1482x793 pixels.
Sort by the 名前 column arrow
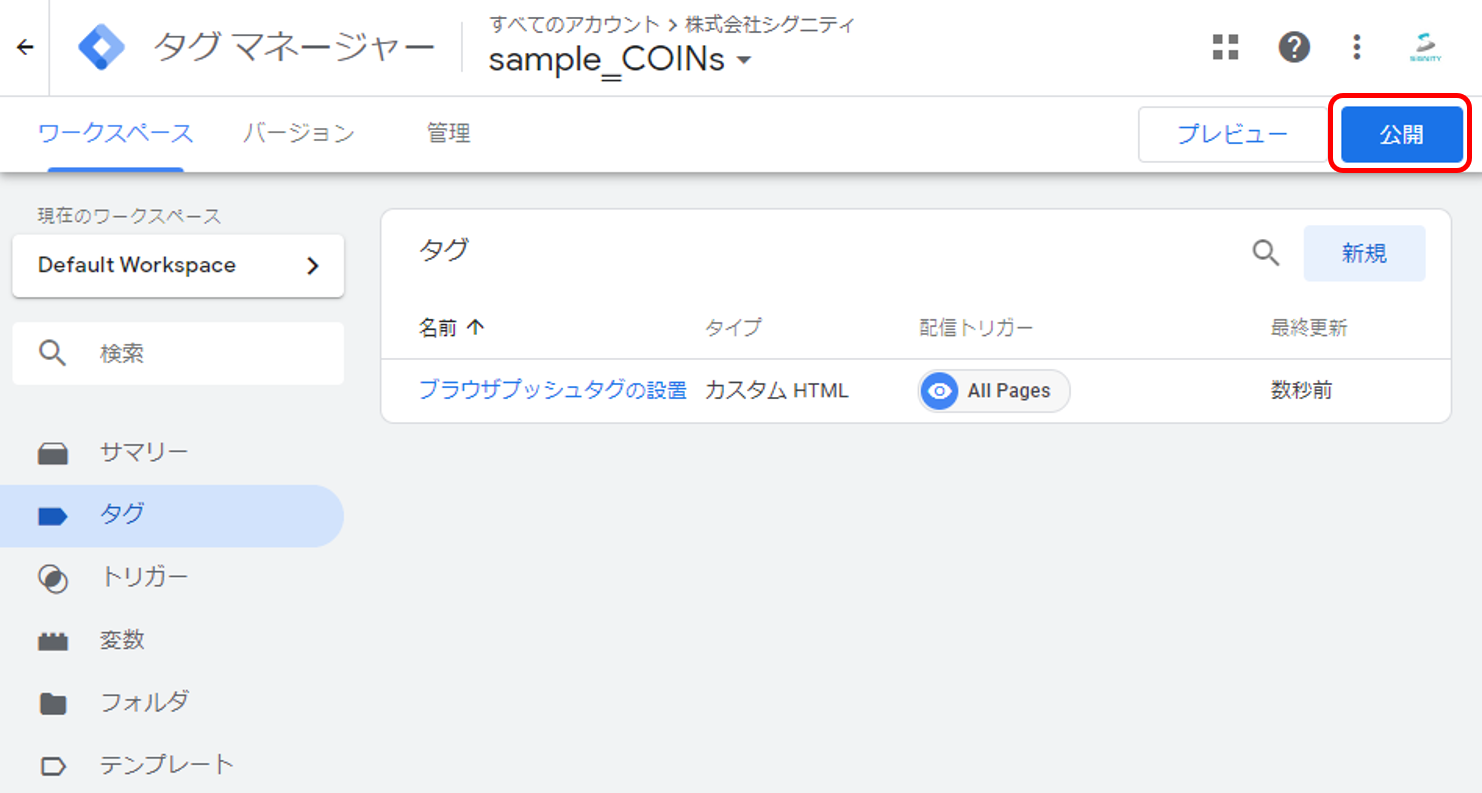(476, 328)
